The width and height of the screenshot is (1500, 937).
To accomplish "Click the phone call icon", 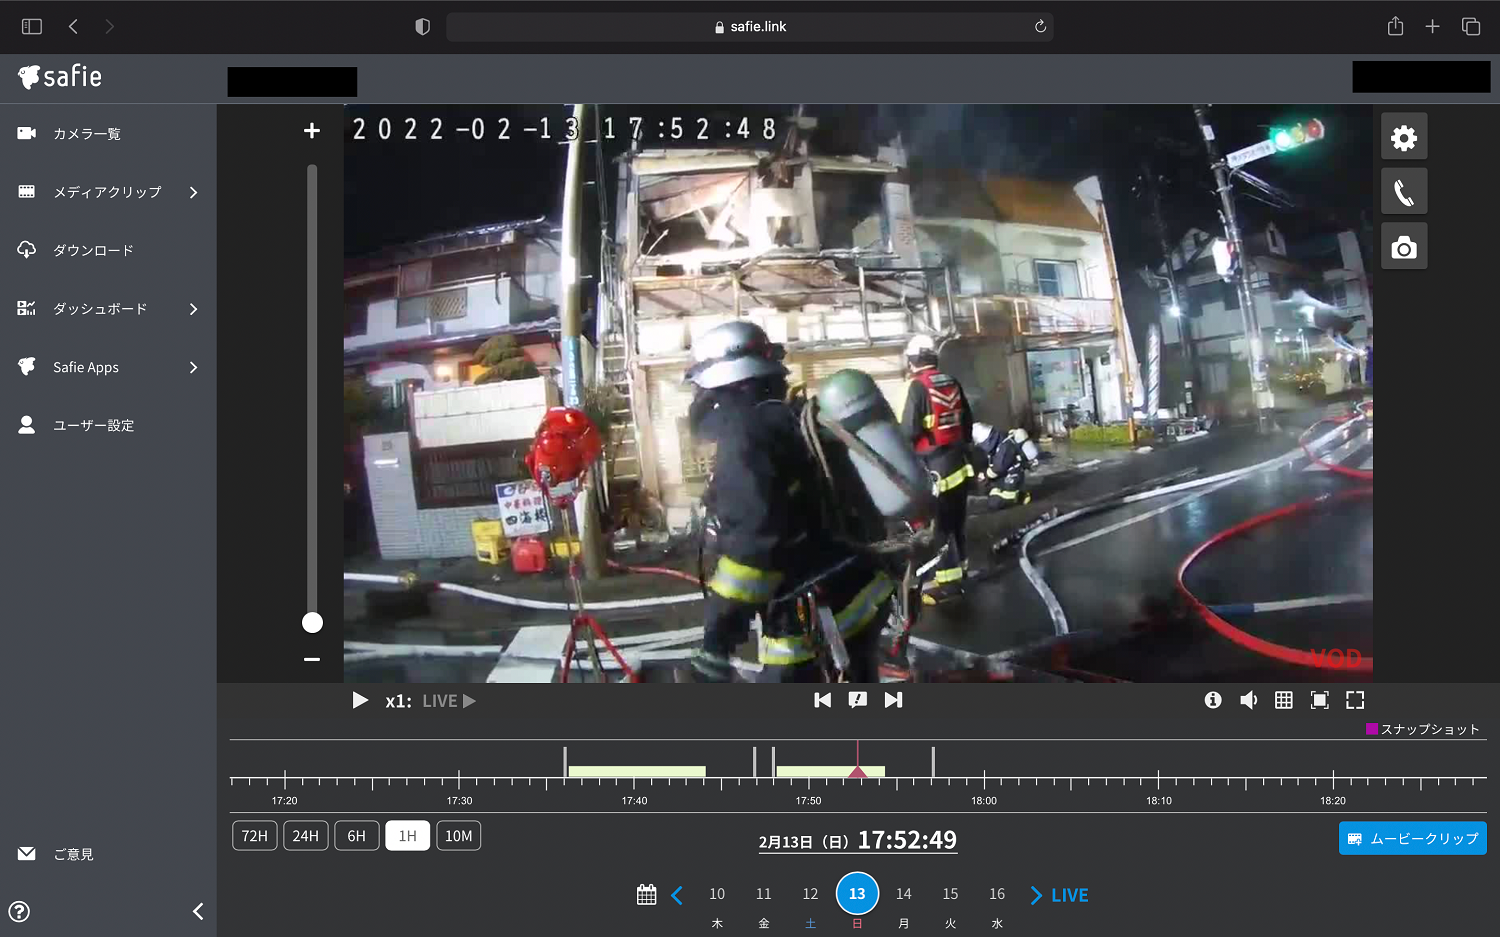I will [1403, 192].
